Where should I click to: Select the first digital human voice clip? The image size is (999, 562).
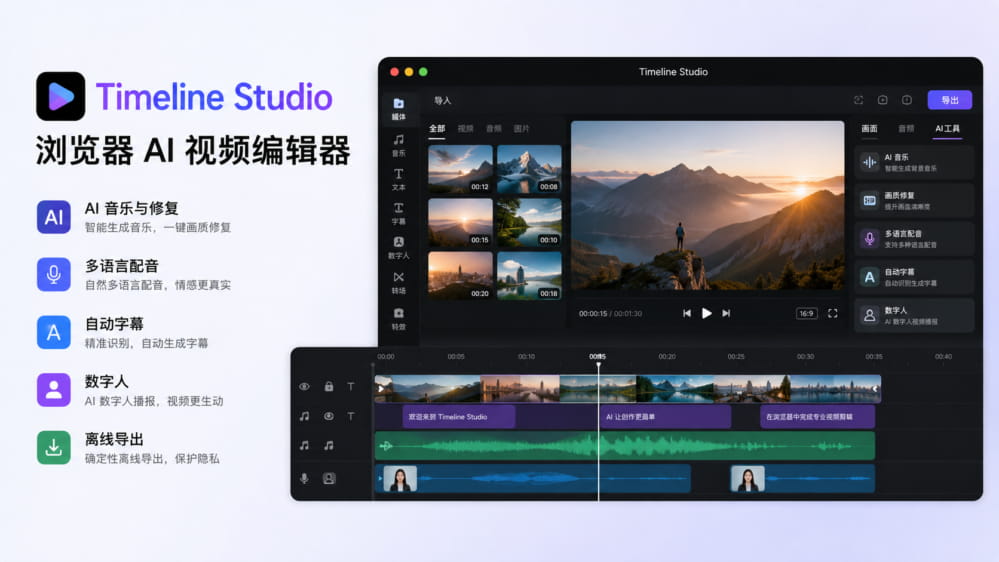(x=533, y=479)
